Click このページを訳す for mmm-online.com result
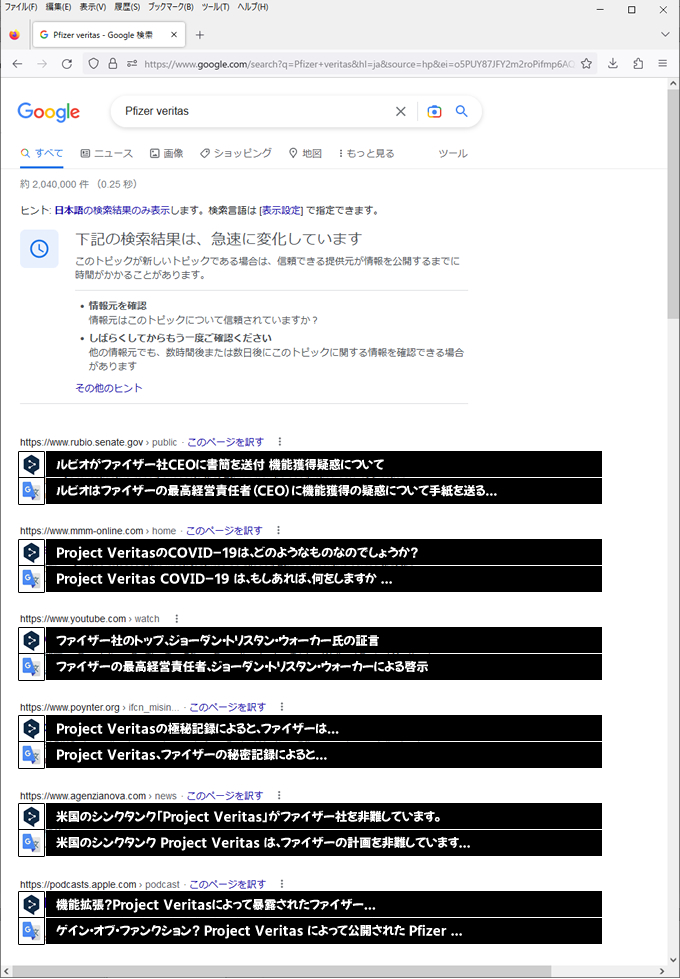This screenshot has width=680, height=979. coord(224,531)
